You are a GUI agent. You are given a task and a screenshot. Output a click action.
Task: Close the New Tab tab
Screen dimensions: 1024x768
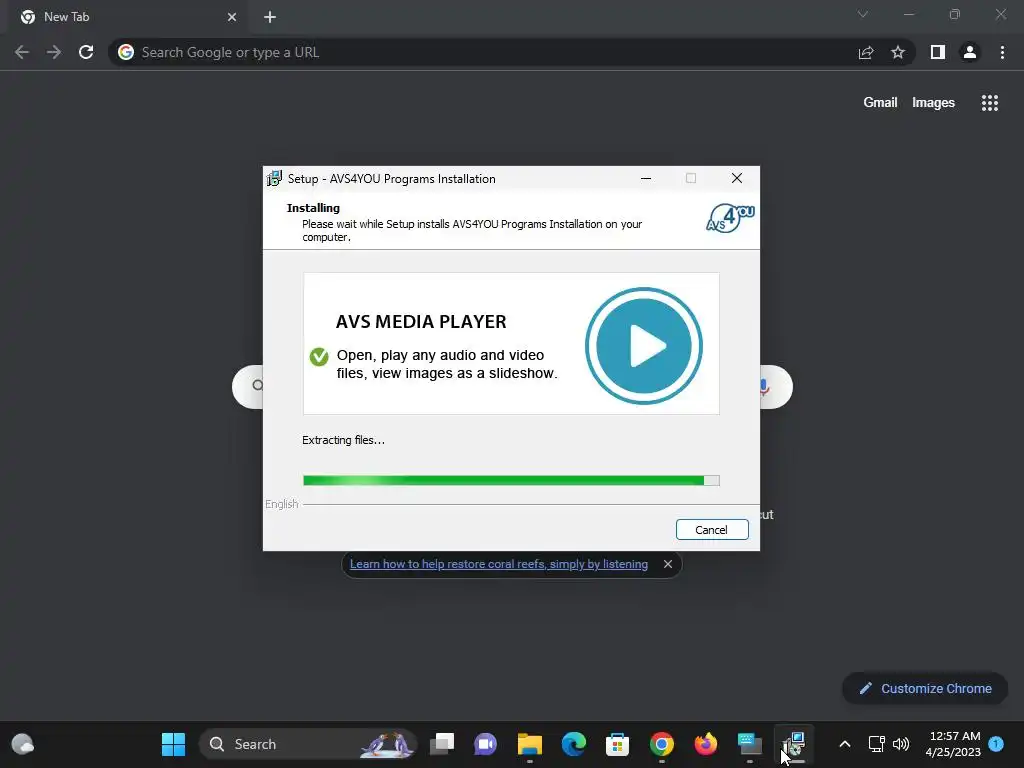point(232,17)
